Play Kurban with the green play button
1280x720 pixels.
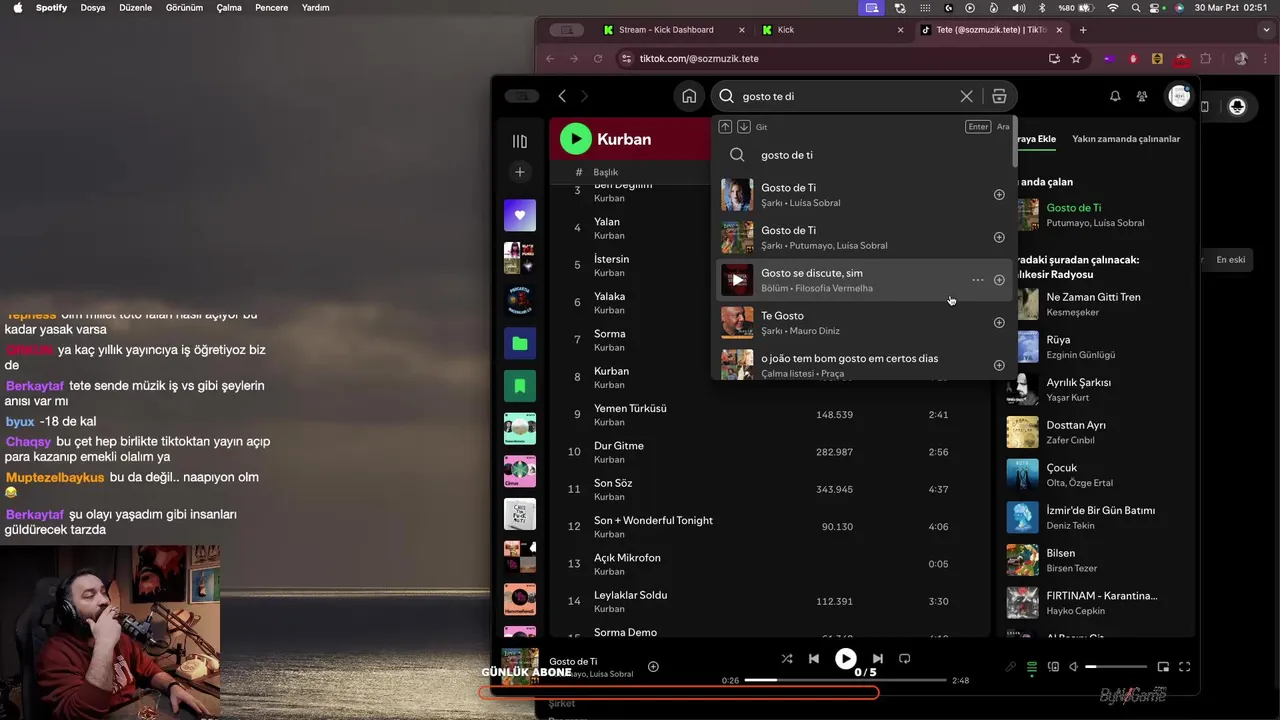point(576,139)
